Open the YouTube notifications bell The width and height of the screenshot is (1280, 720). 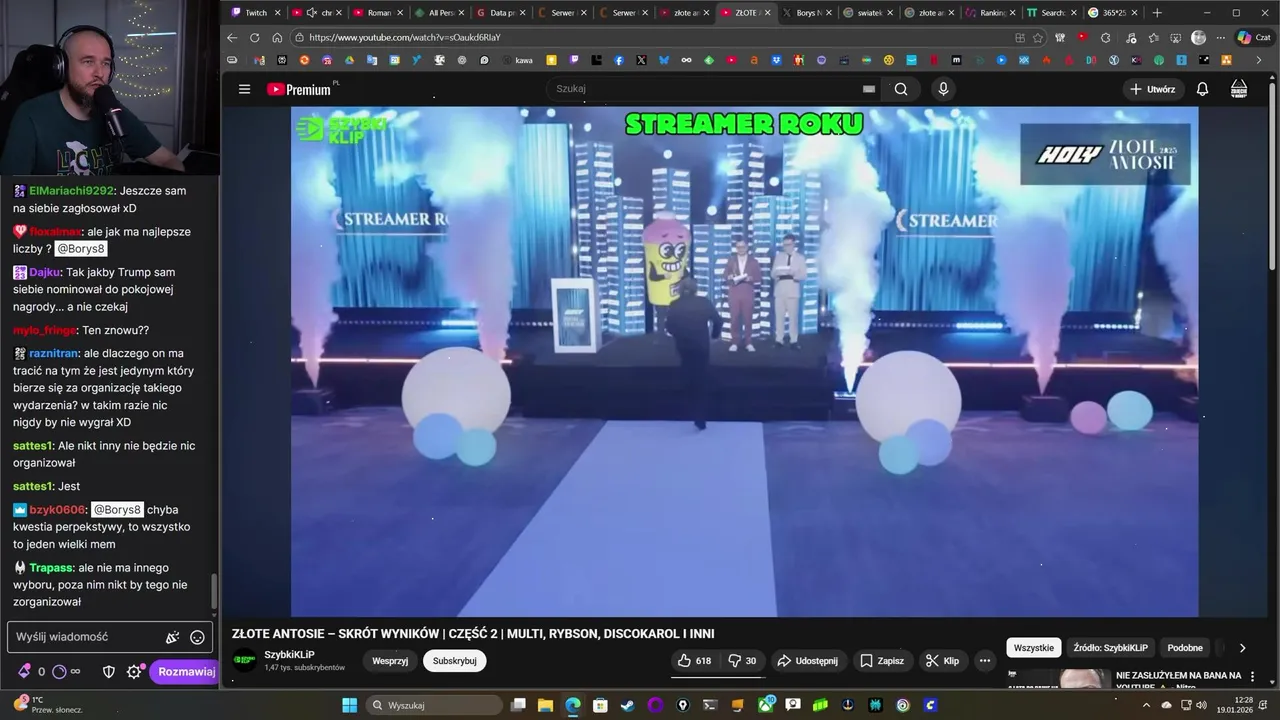click(1202, 89)
